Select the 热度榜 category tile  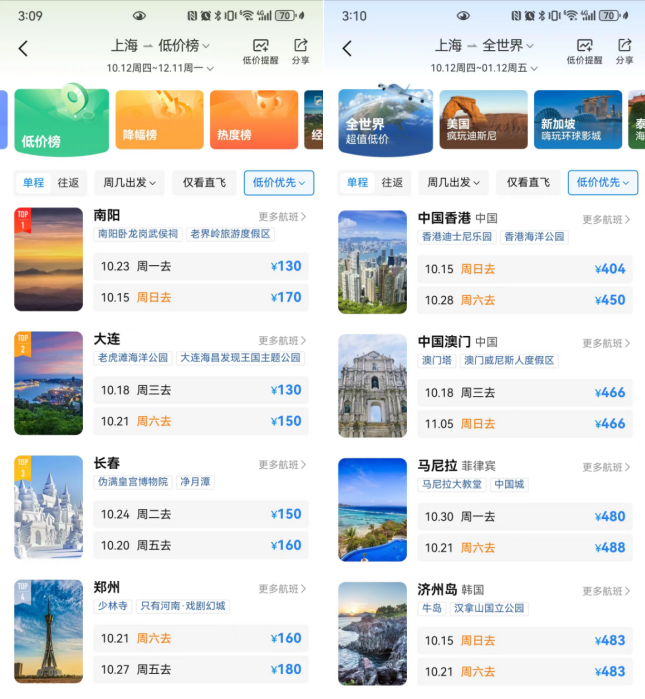point(253,120)
